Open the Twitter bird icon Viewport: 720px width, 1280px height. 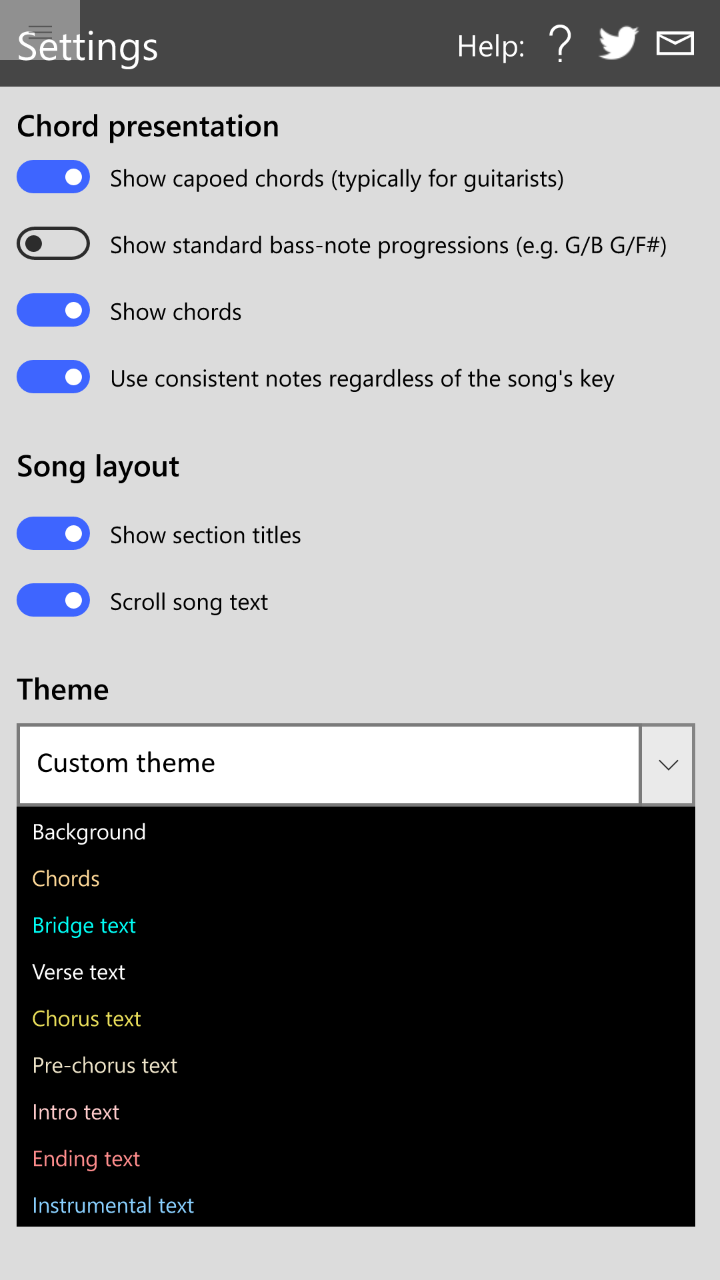tap(618, 44)
